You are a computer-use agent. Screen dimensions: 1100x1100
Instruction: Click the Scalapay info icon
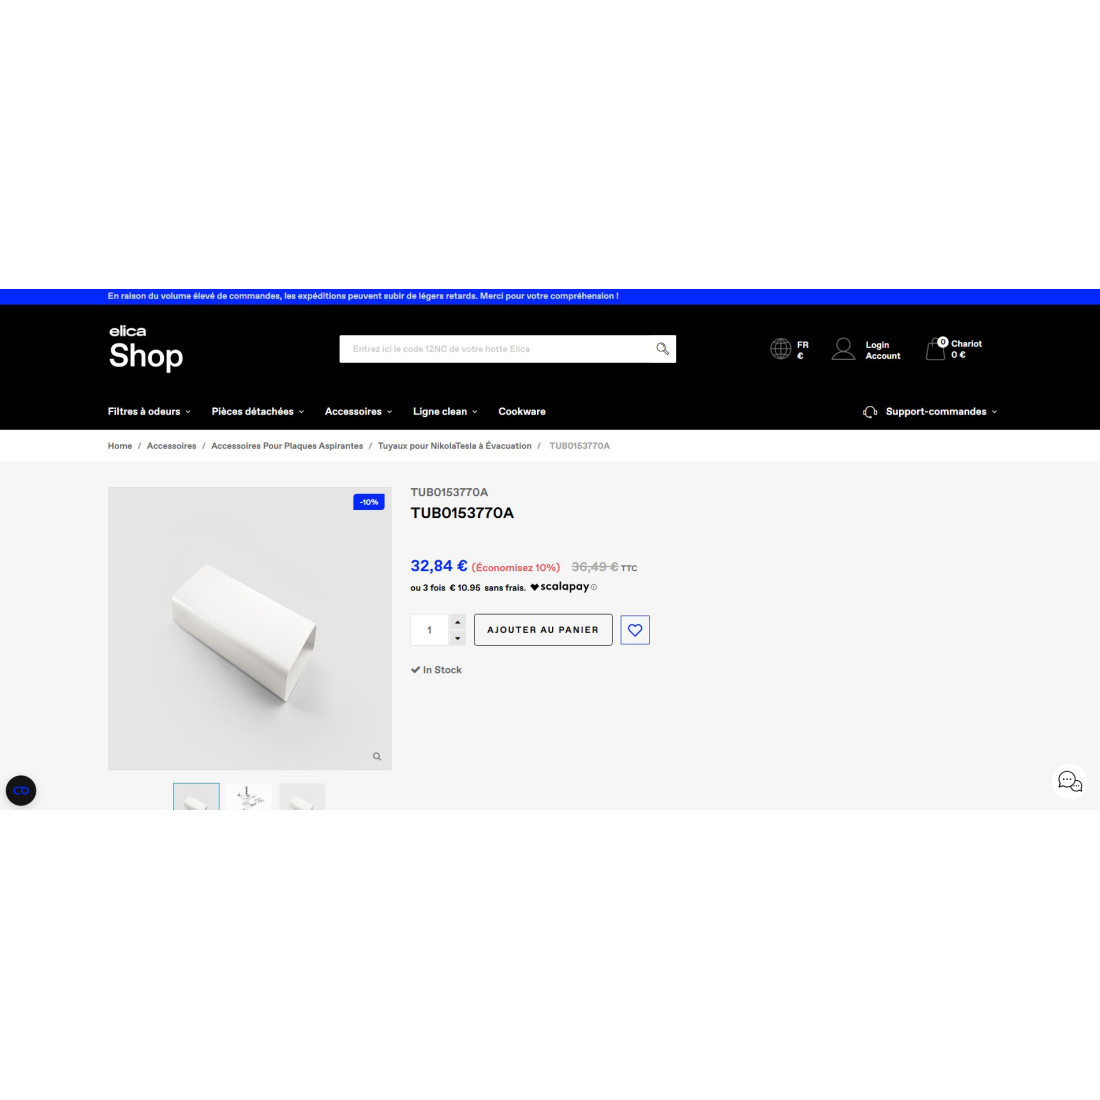[x=593, y=587]
